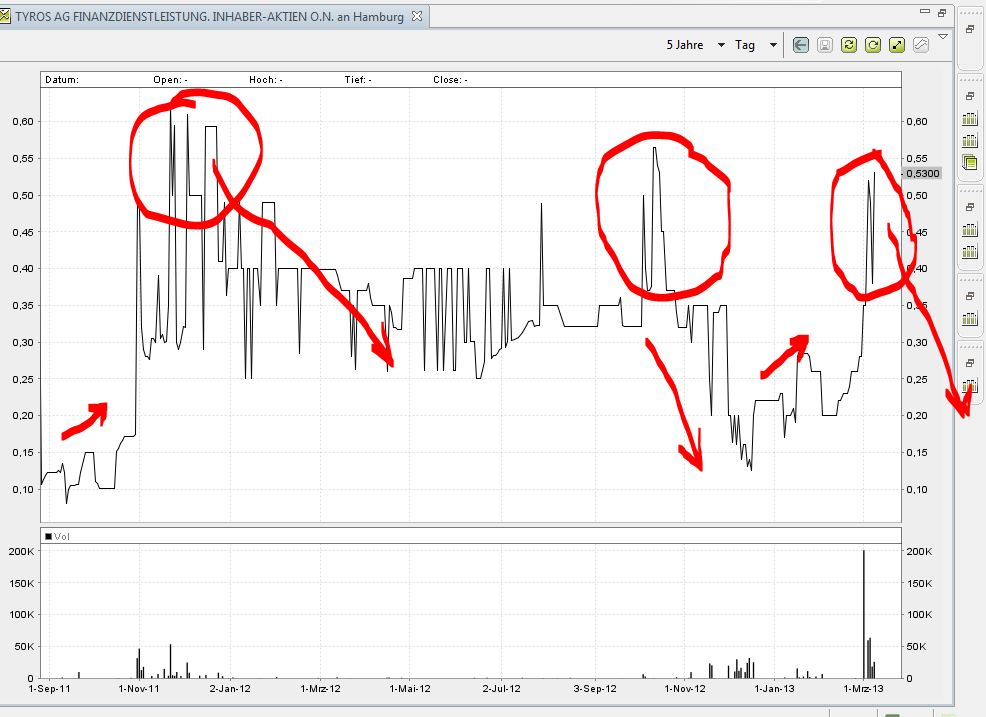Click the 2-Jan-12 date axis label
Screen dimensions: 986x717
coord(230,689)
